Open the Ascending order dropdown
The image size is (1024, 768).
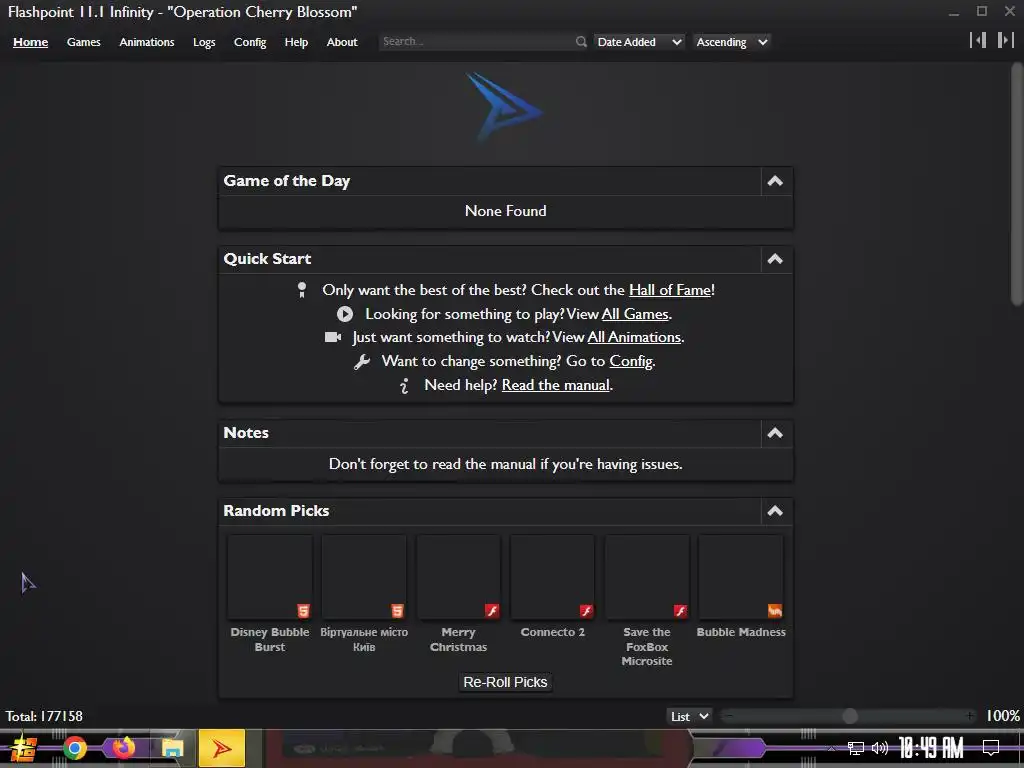pos(731,42)
